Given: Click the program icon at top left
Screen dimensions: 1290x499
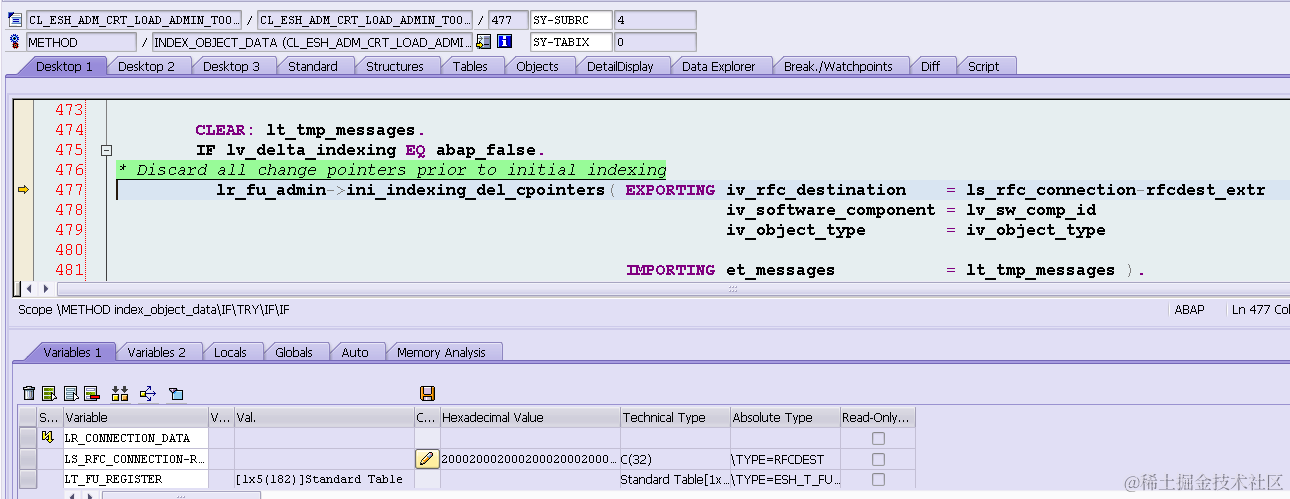Looking at the screenshot, I should pyautogui.click(x=15, y=20).
